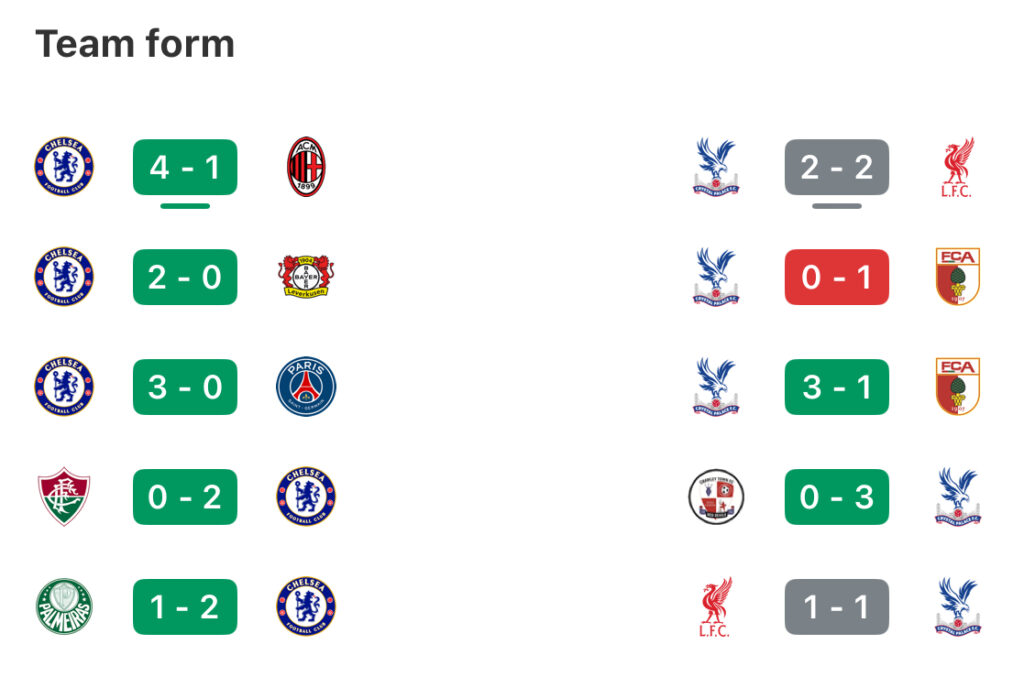Screen dimensions: 1024x677
Task: Click the Fluminense club badge
Action: pos(63,496)
